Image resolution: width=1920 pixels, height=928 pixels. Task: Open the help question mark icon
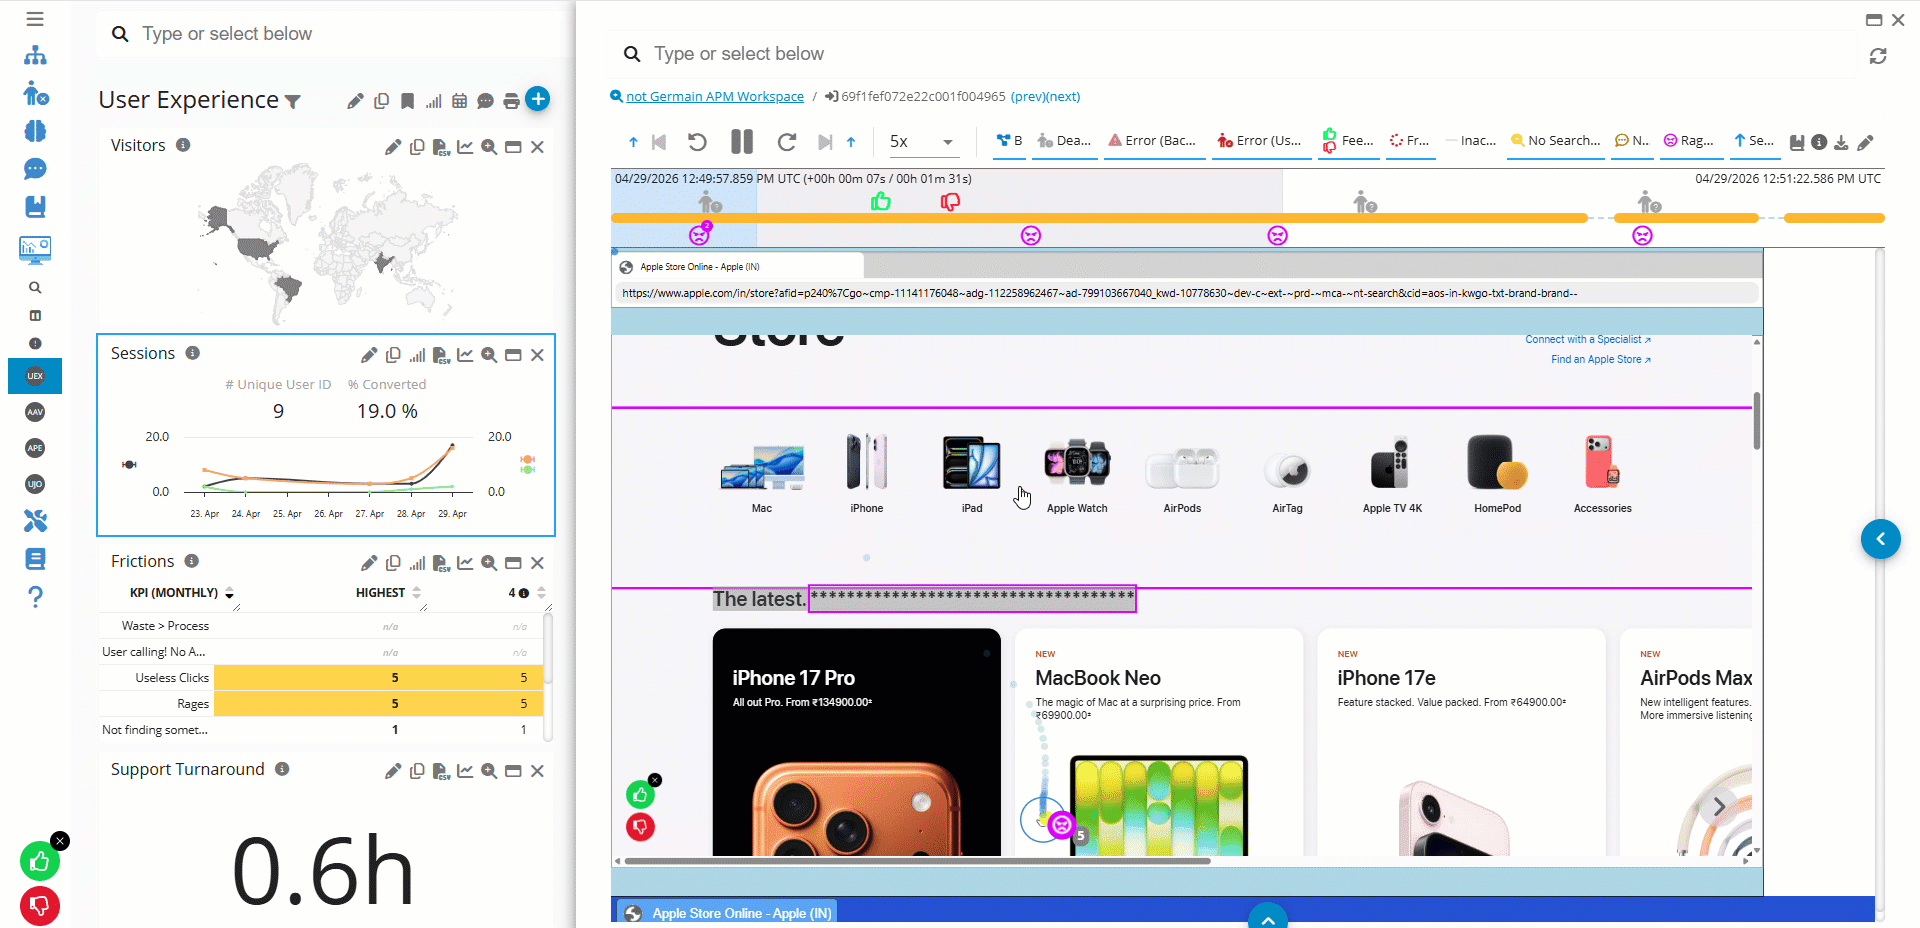pos(35,597)
